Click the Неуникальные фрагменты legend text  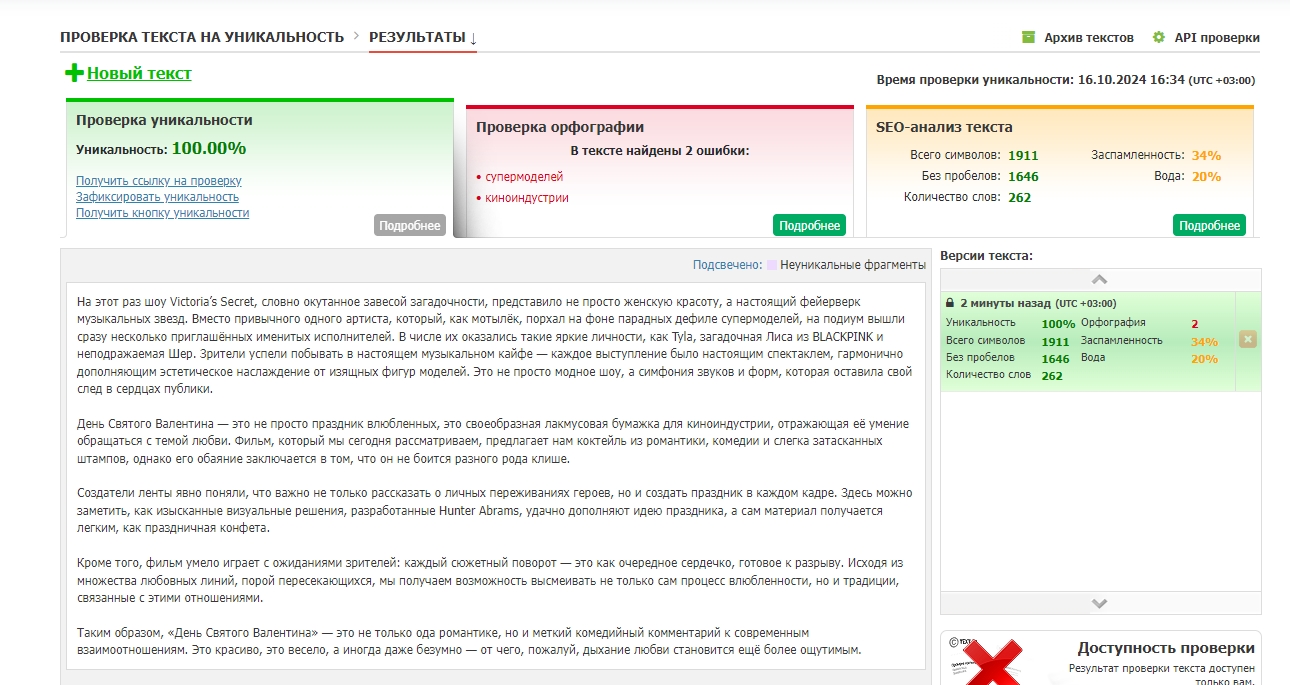(x=853, y=265)
